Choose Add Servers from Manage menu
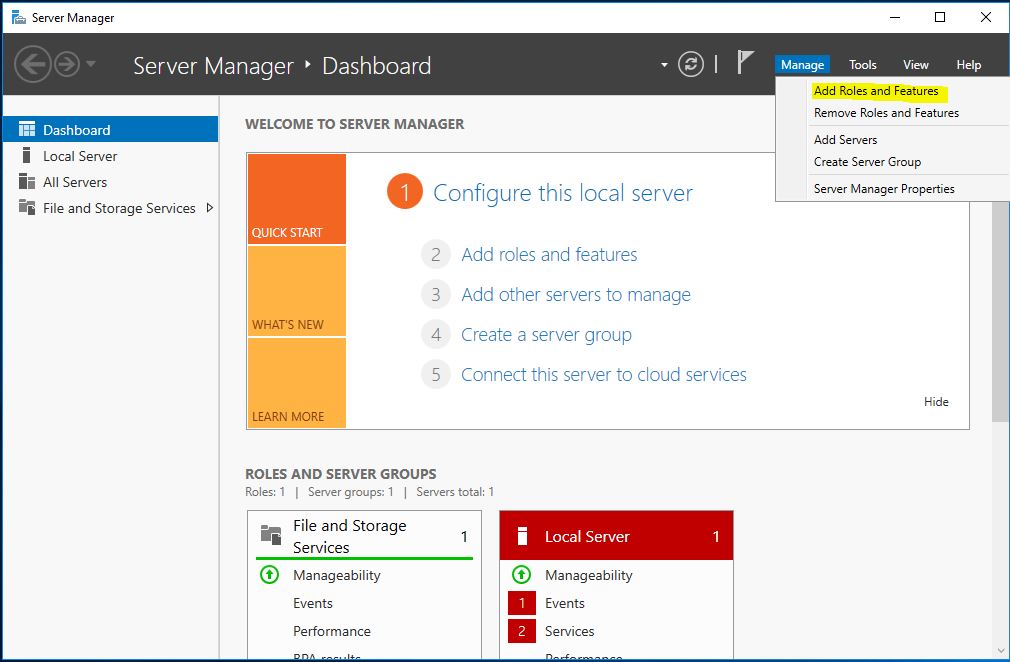The height and width of the screenshot is (662, 1010). 845,140
